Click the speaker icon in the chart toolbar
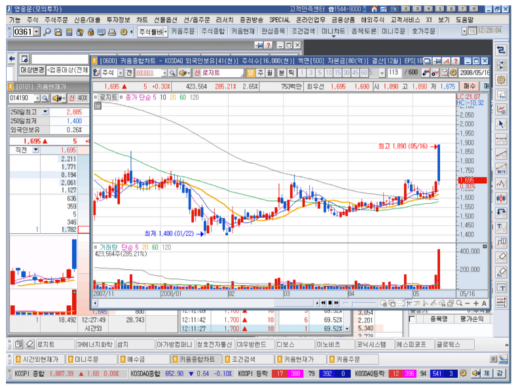This screenshot has width=517, height=388. 183,73
